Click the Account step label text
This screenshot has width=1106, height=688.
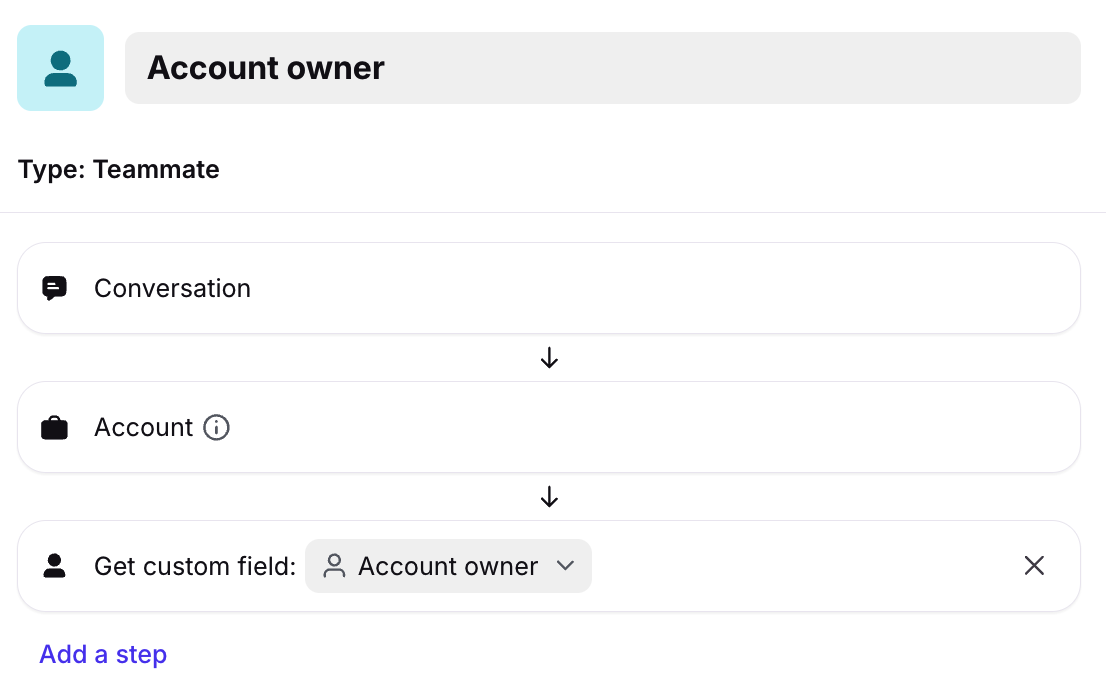pyautogui.click(x=143, y=428)
